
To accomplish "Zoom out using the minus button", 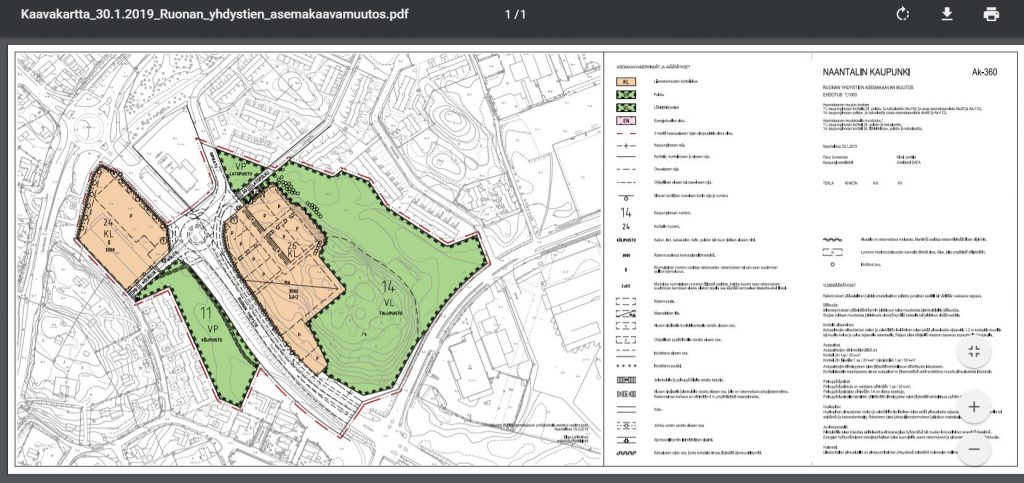I will tap(973, 450).
